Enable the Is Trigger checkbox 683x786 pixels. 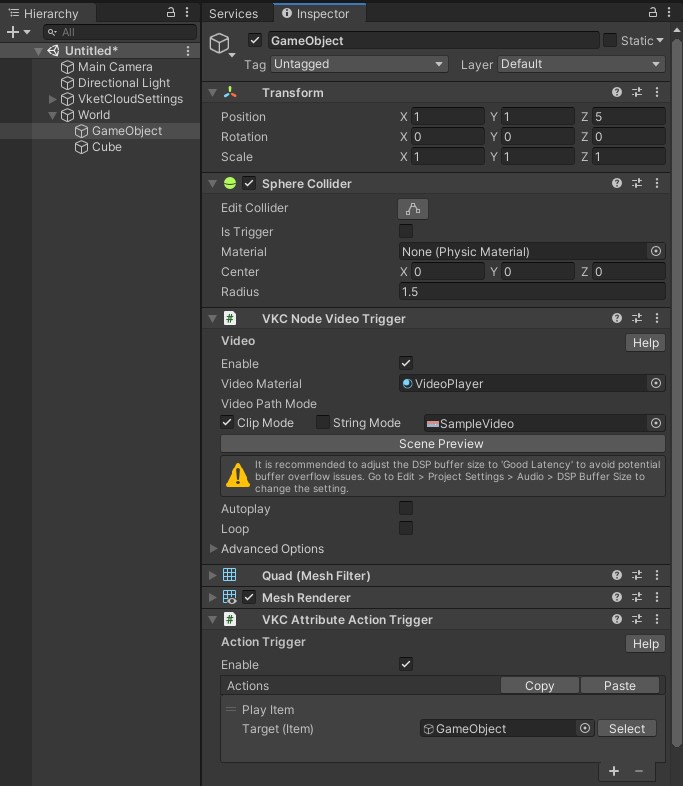coord(406,232)
